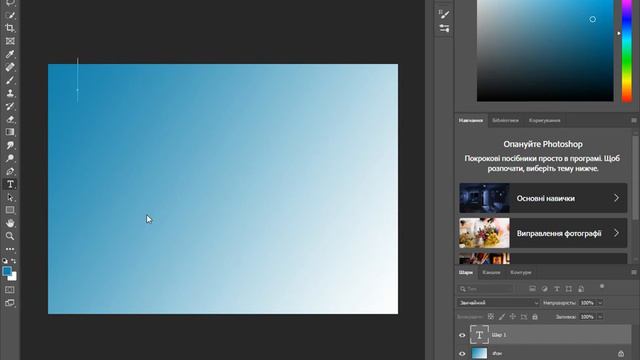Hide the text layer 'Шар 1'
The height and width of the screenshot is (360, 640).
pos(462,335)
